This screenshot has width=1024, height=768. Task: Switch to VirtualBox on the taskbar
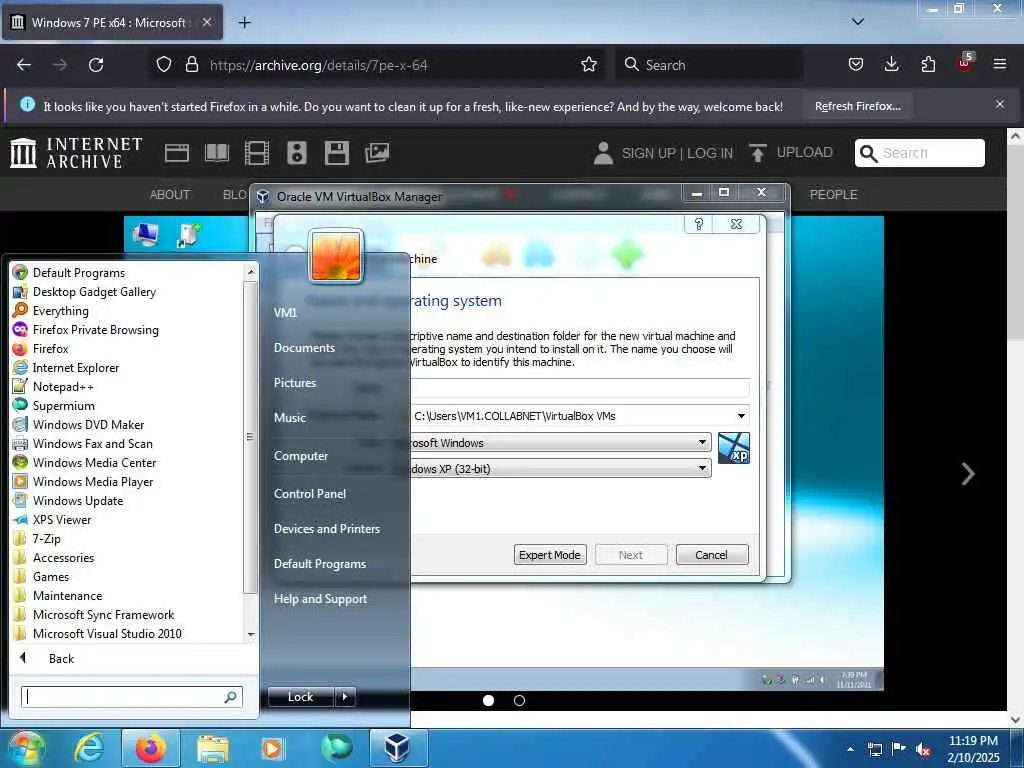point(398,748)
